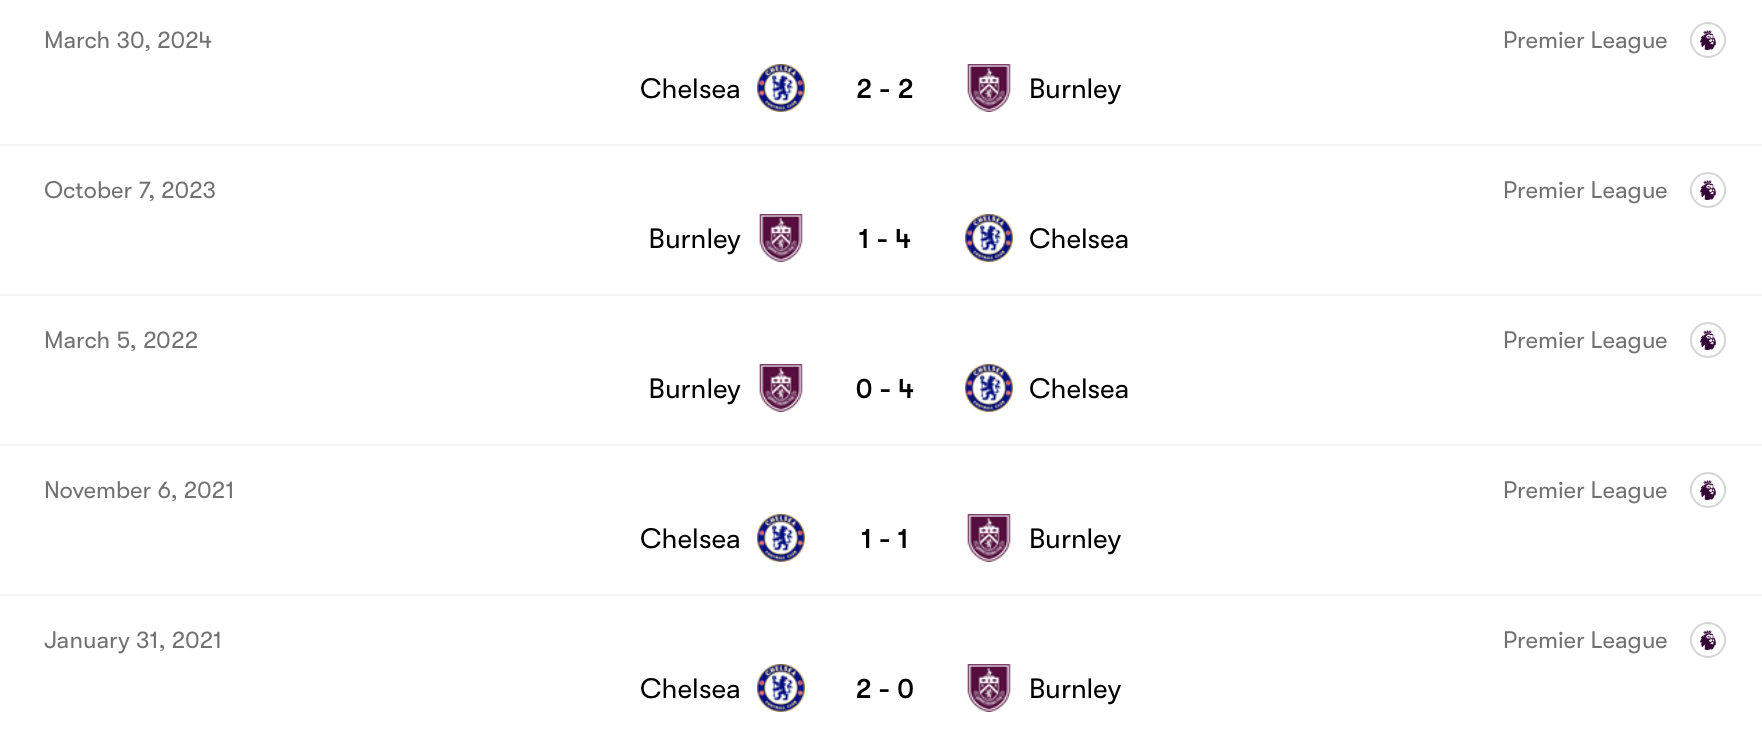
Task: Open the Chelsea badge beside the 1-4 score
Action: click(988, 238)
